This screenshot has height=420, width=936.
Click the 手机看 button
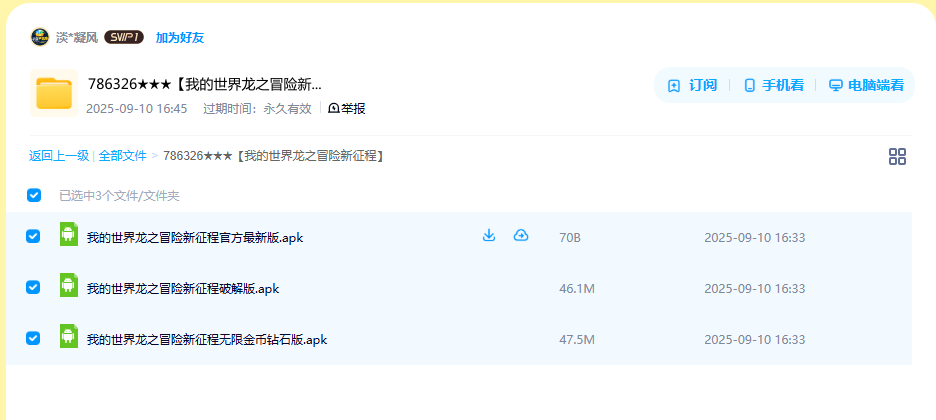[x=774, y=85]
